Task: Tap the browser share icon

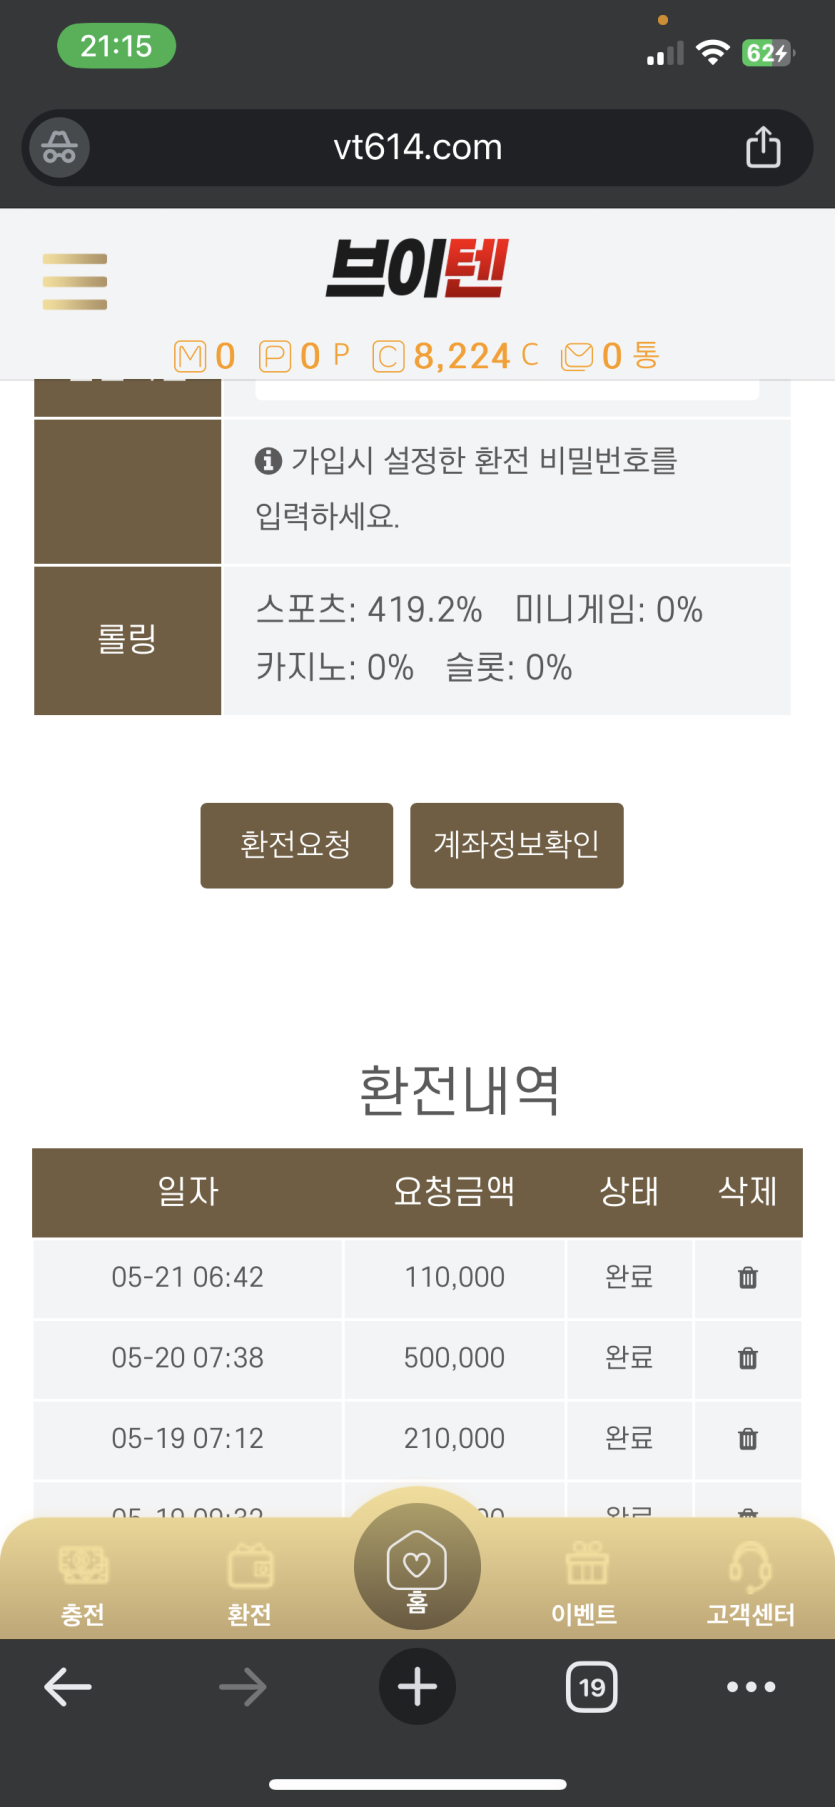Action: [763, 147]
